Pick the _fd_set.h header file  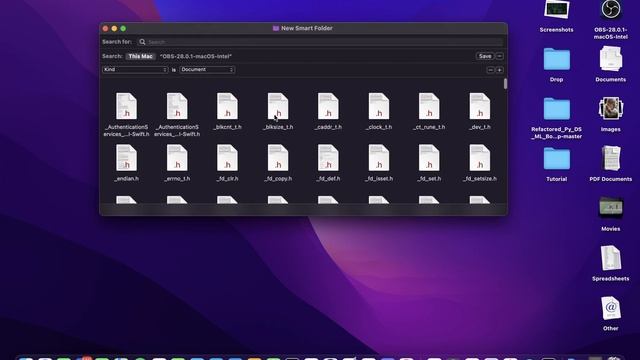point(429,158)
